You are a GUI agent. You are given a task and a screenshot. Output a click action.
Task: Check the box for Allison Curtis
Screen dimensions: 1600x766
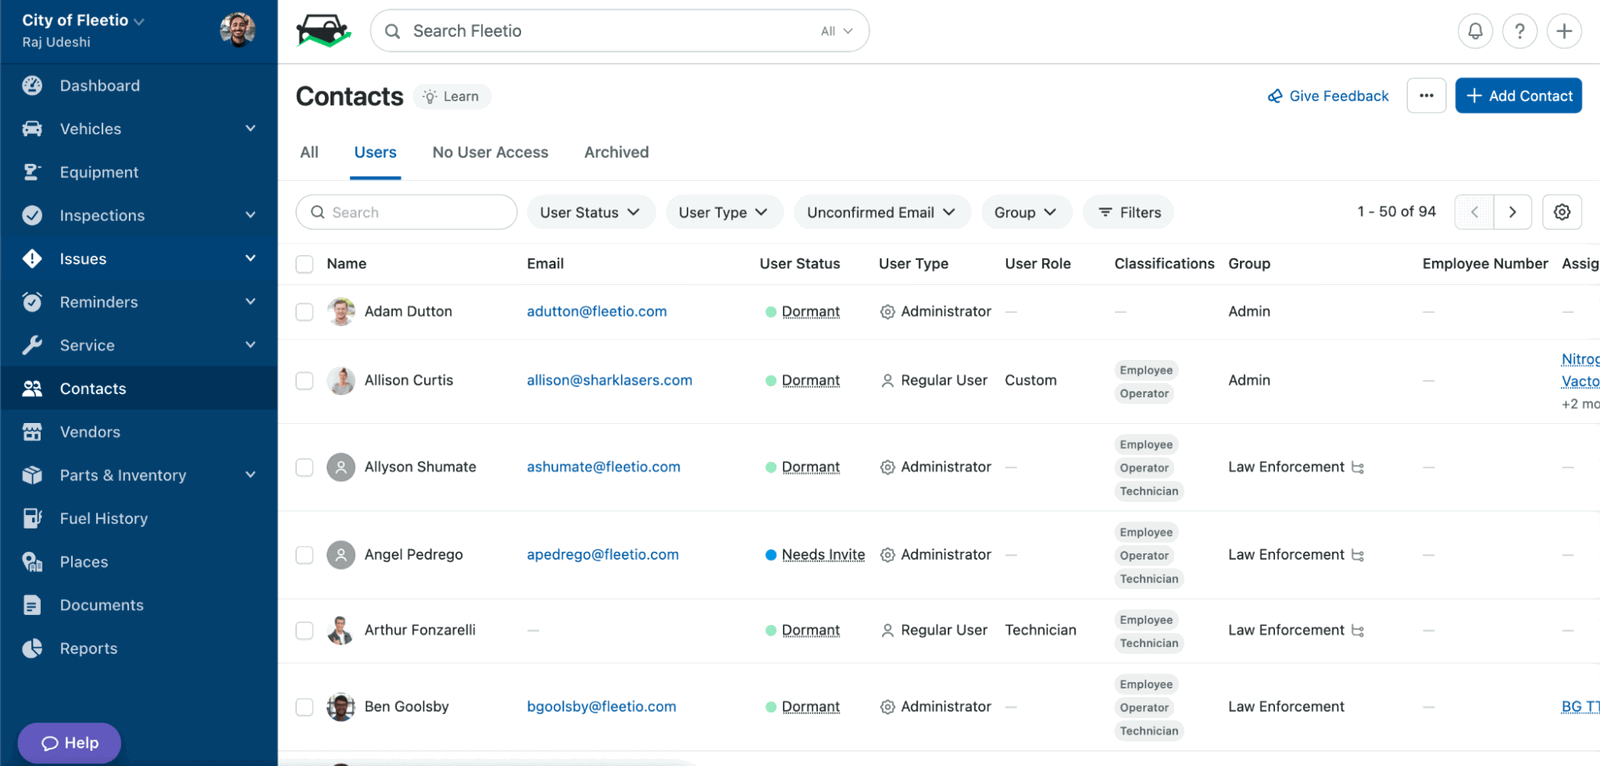305,381
